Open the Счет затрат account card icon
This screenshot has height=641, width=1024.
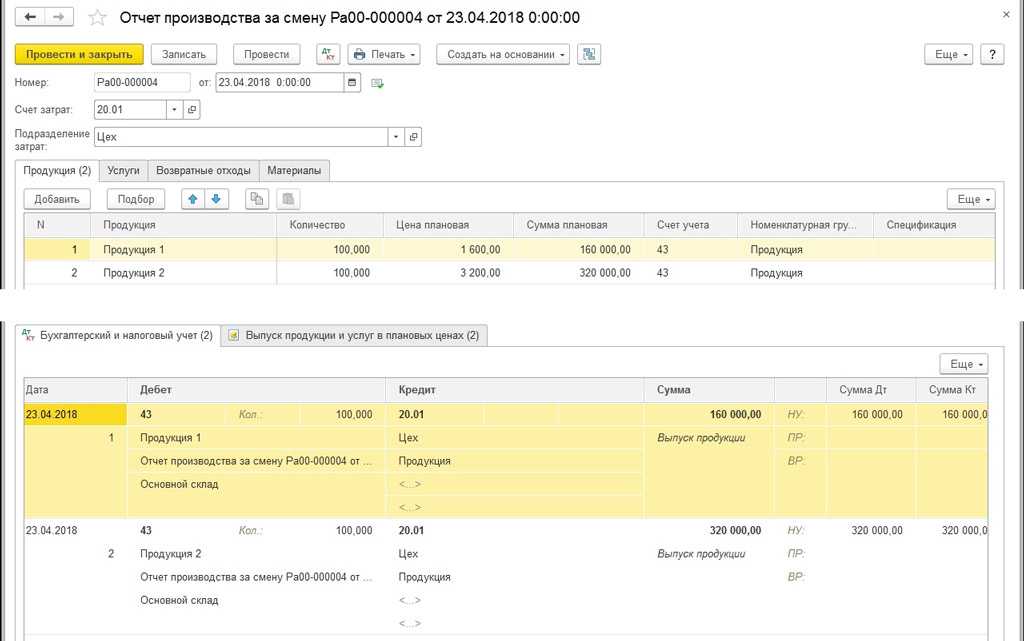click(192, 110)
